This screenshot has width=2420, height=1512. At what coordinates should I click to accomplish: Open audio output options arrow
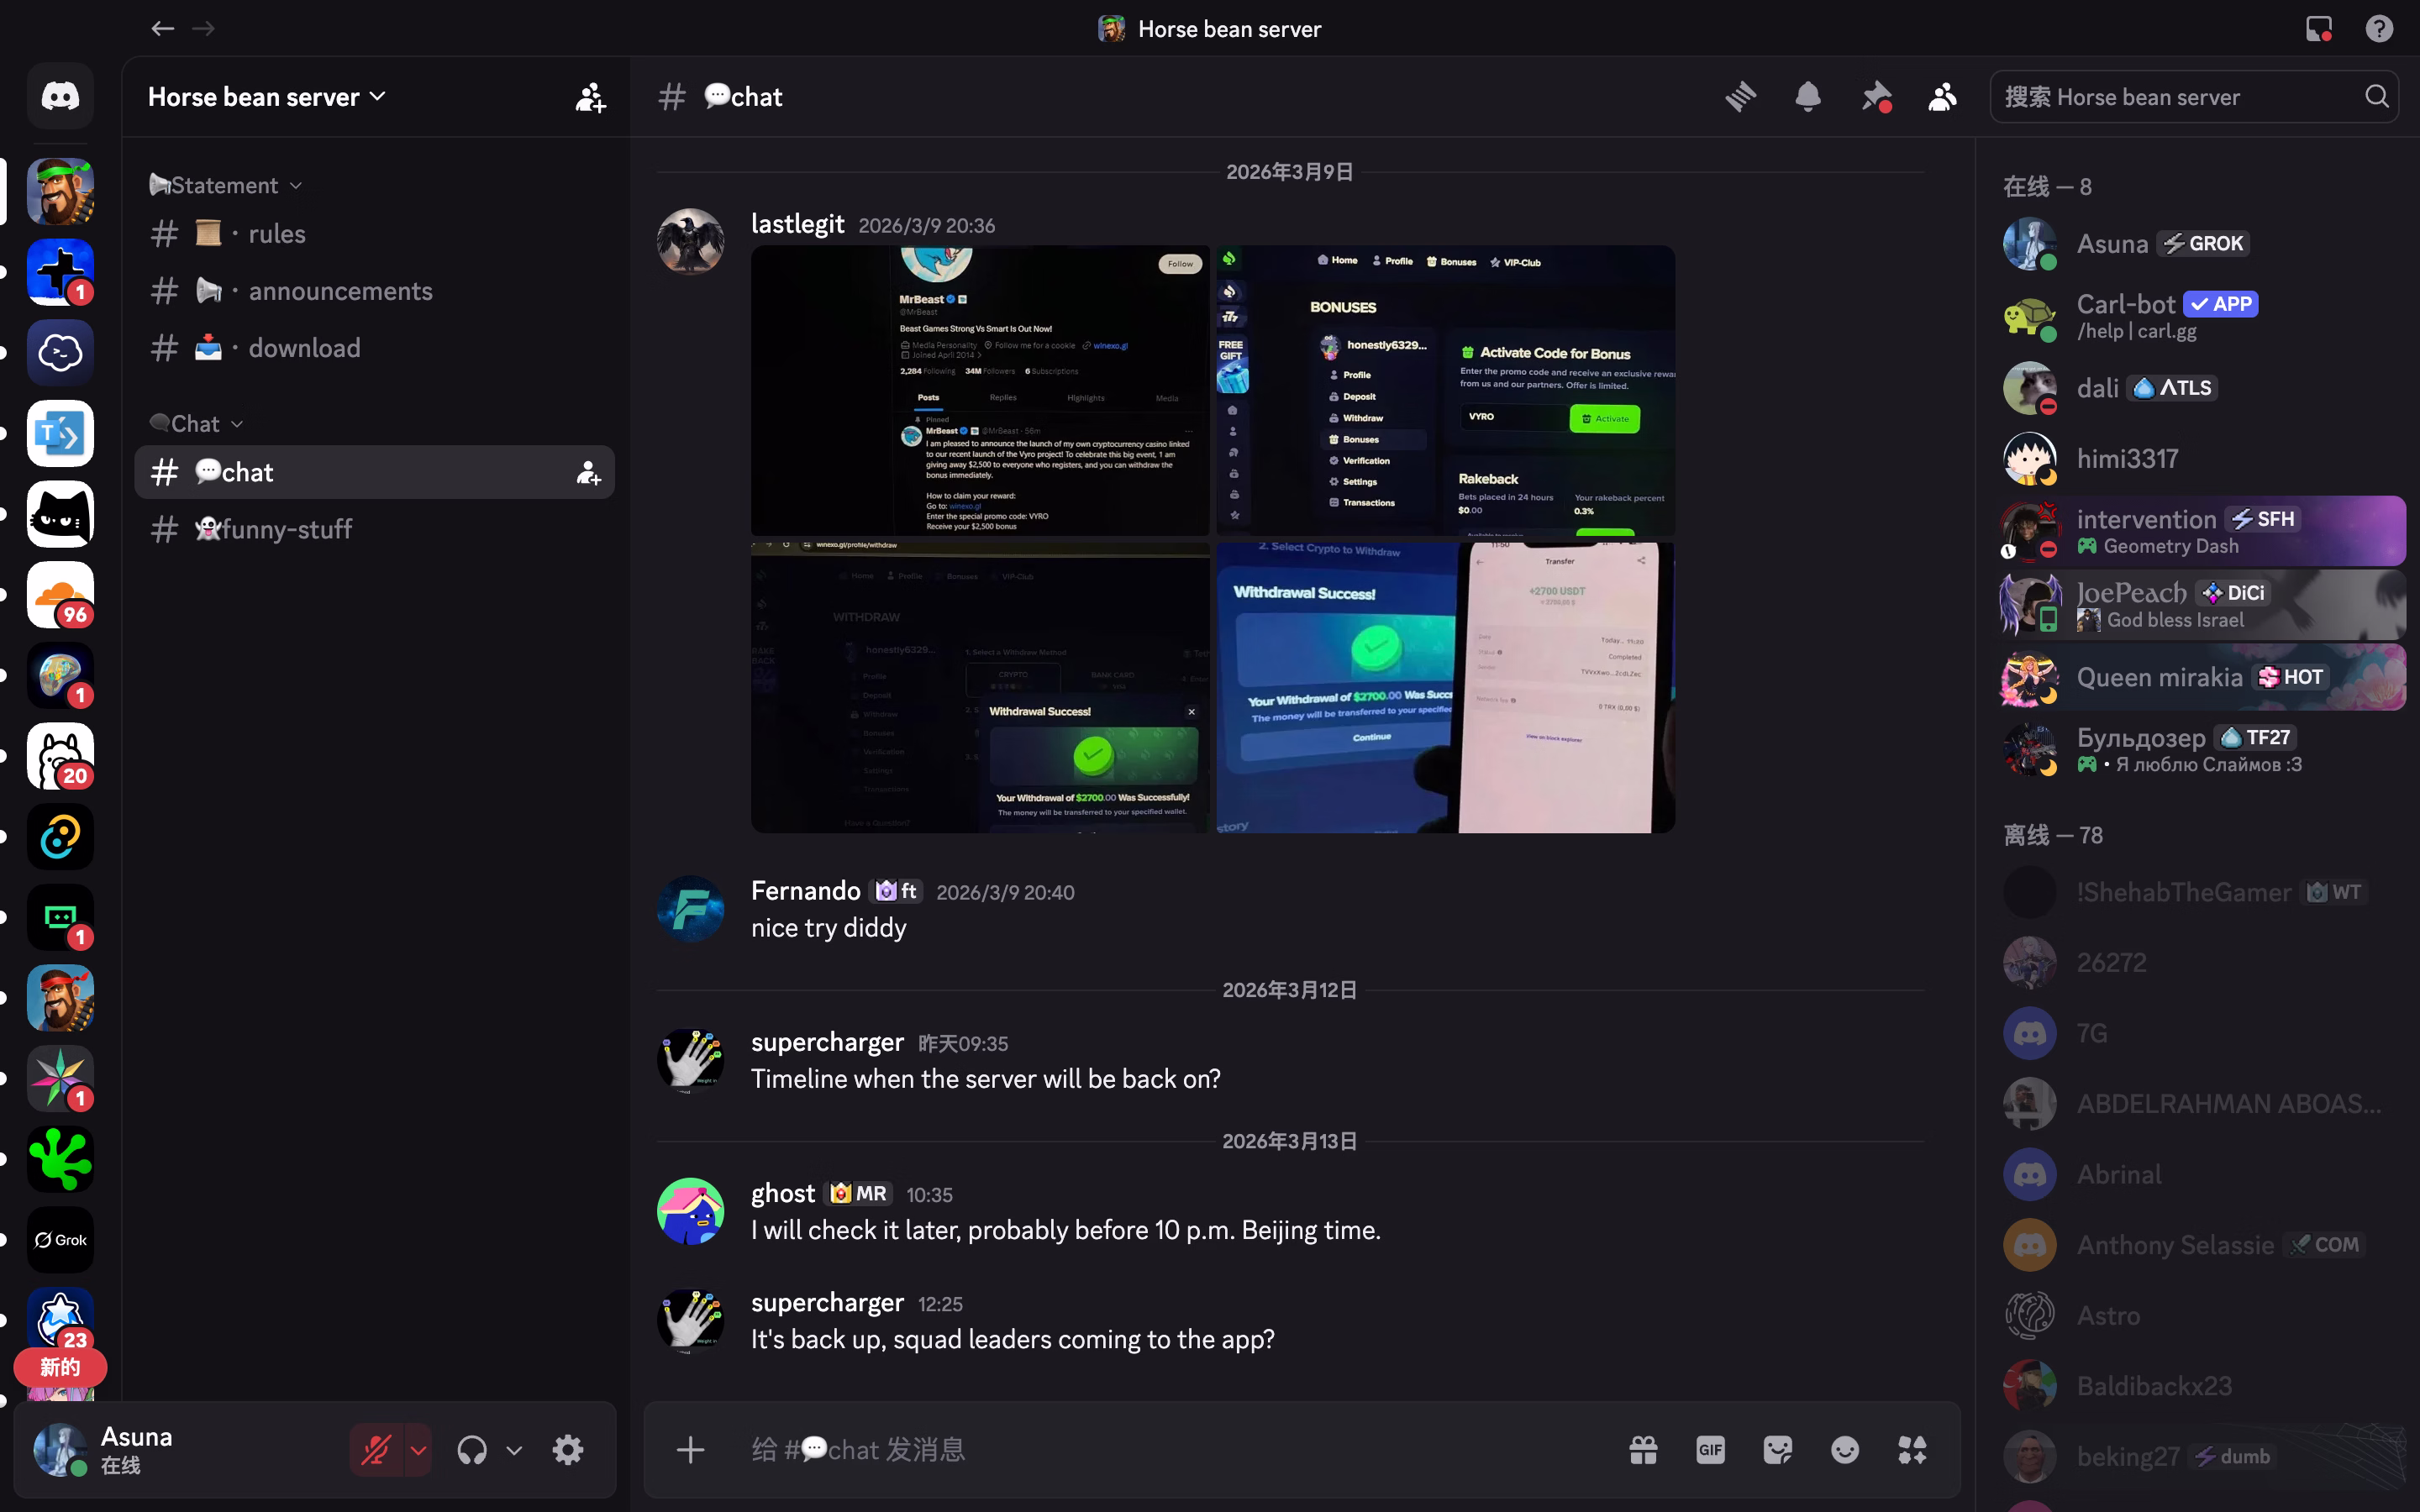coord(514,1449)
